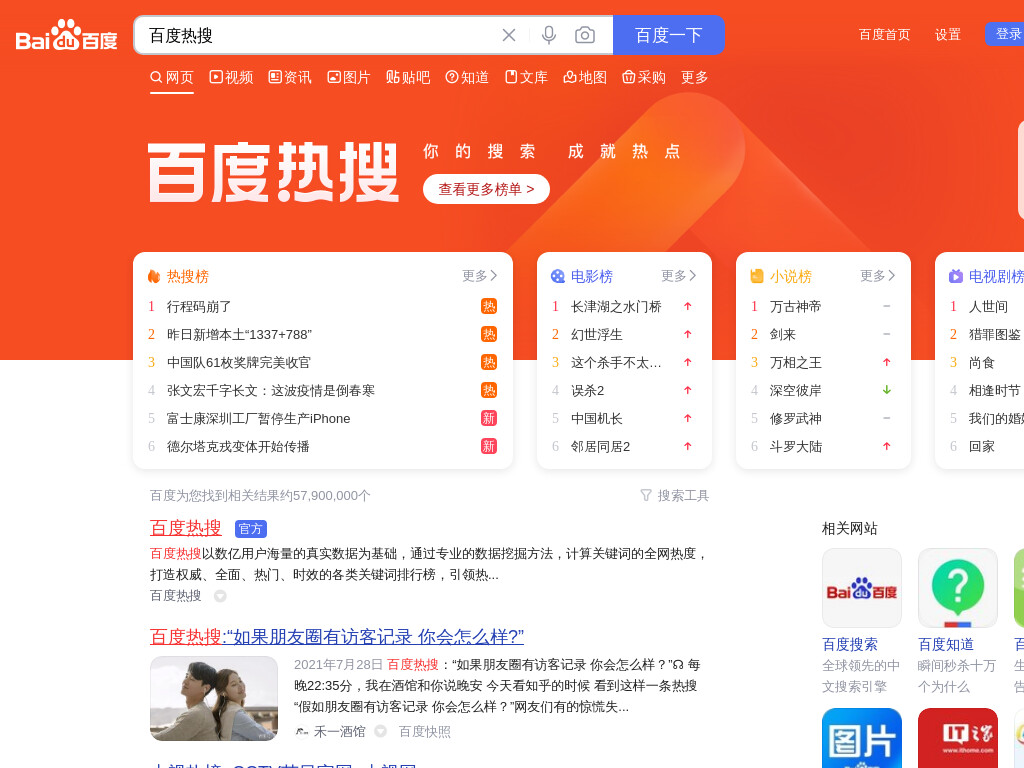1024x768 pixels.
Task: Start voice search with the microphone icon
Action: pos(549,35)
